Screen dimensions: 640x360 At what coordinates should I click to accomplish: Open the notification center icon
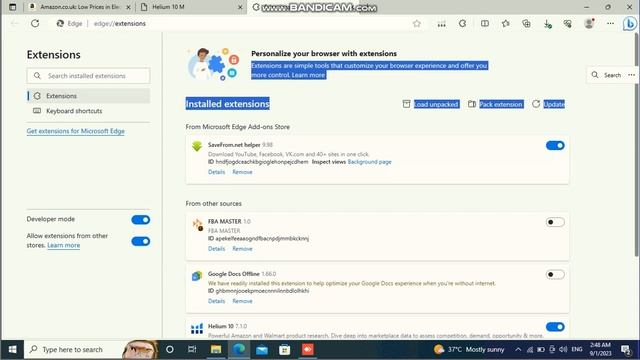click(626, 349)
